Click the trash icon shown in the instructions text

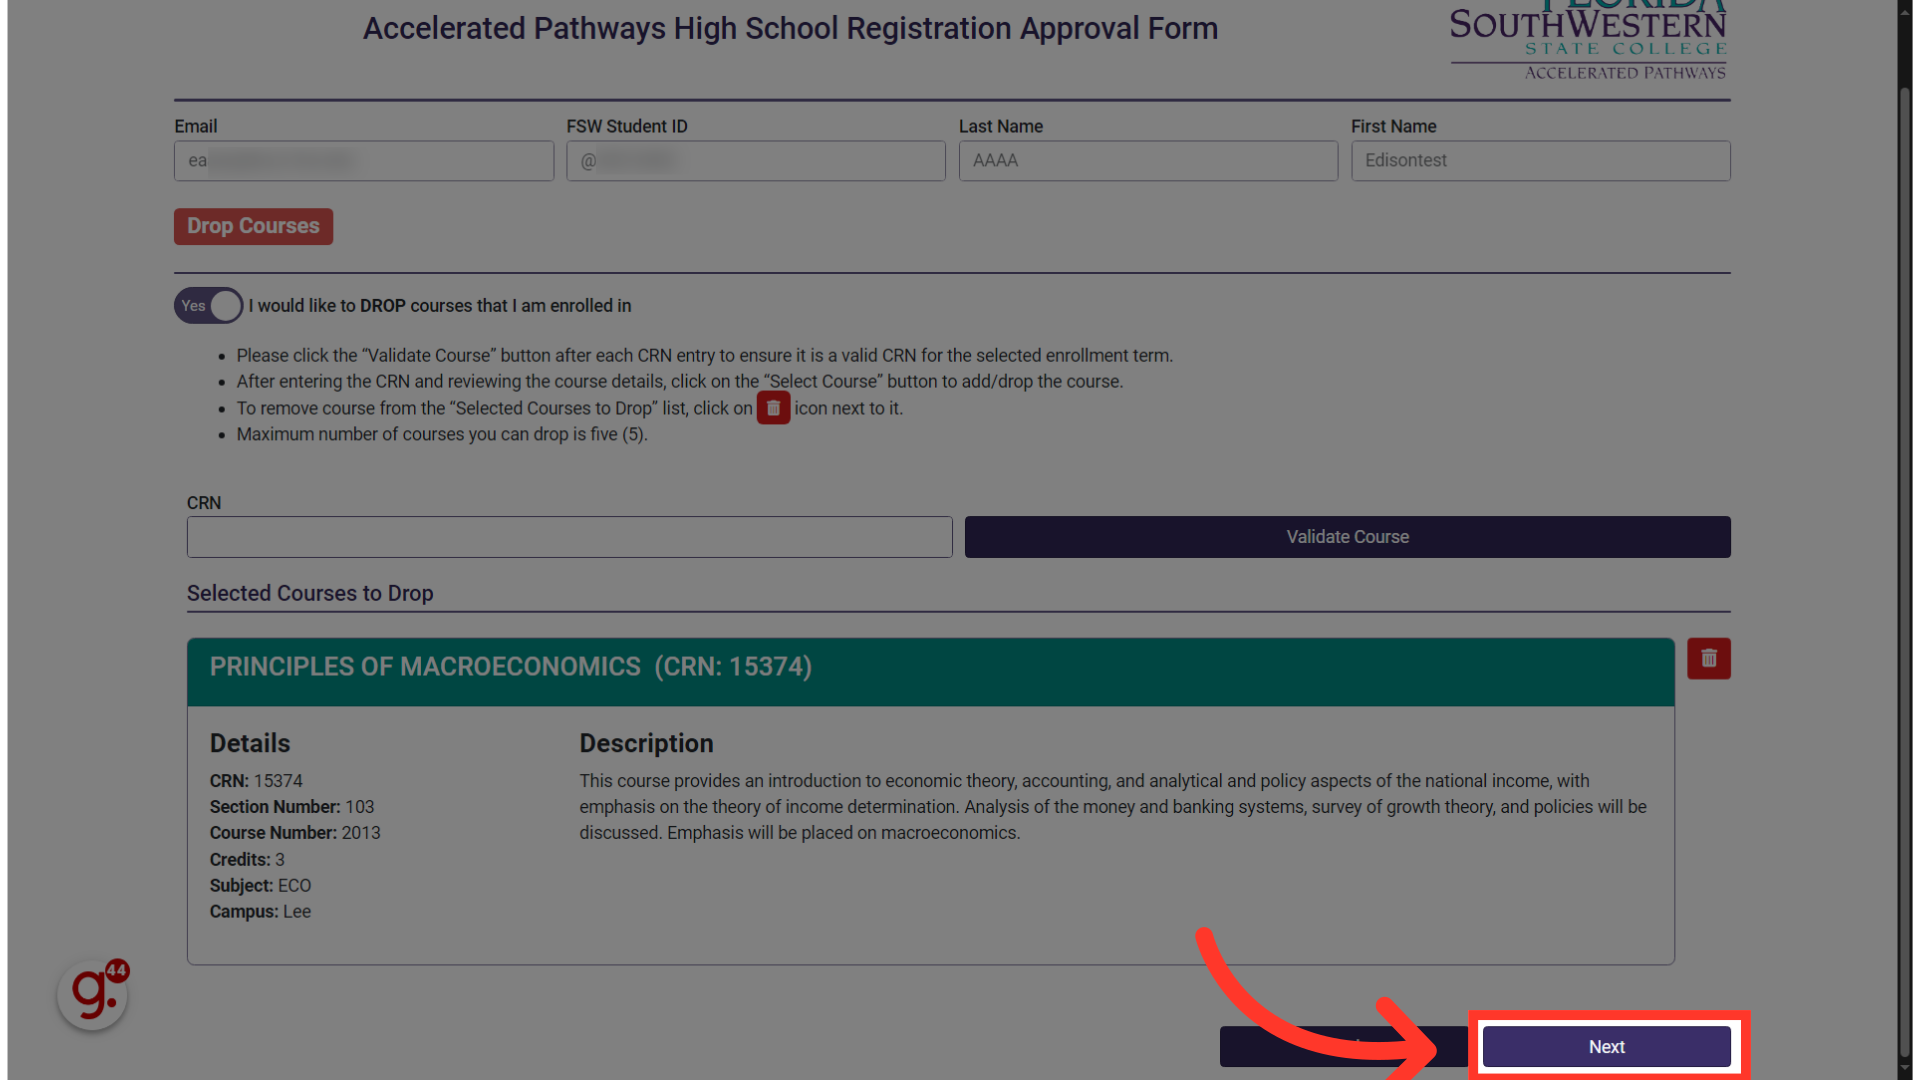(x=773, y=407)
